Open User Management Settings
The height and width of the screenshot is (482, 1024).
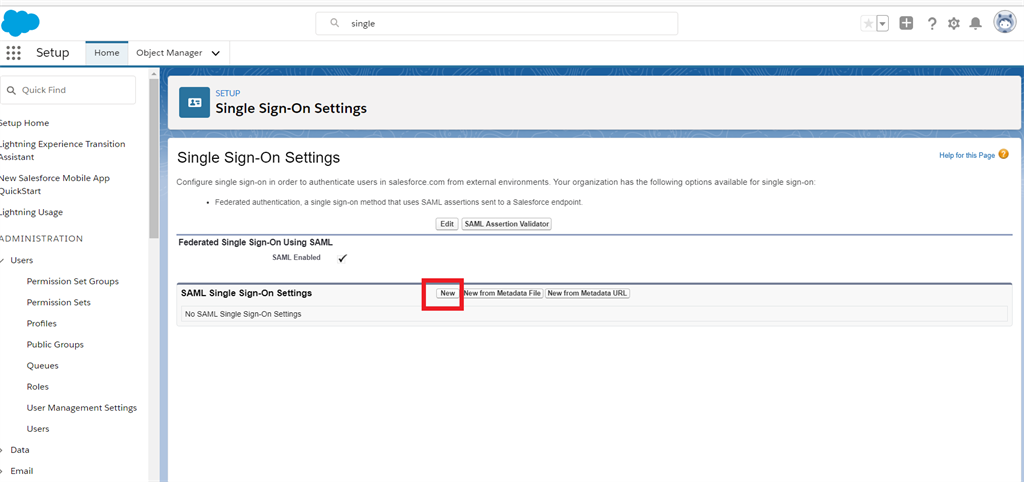point(82,408)
